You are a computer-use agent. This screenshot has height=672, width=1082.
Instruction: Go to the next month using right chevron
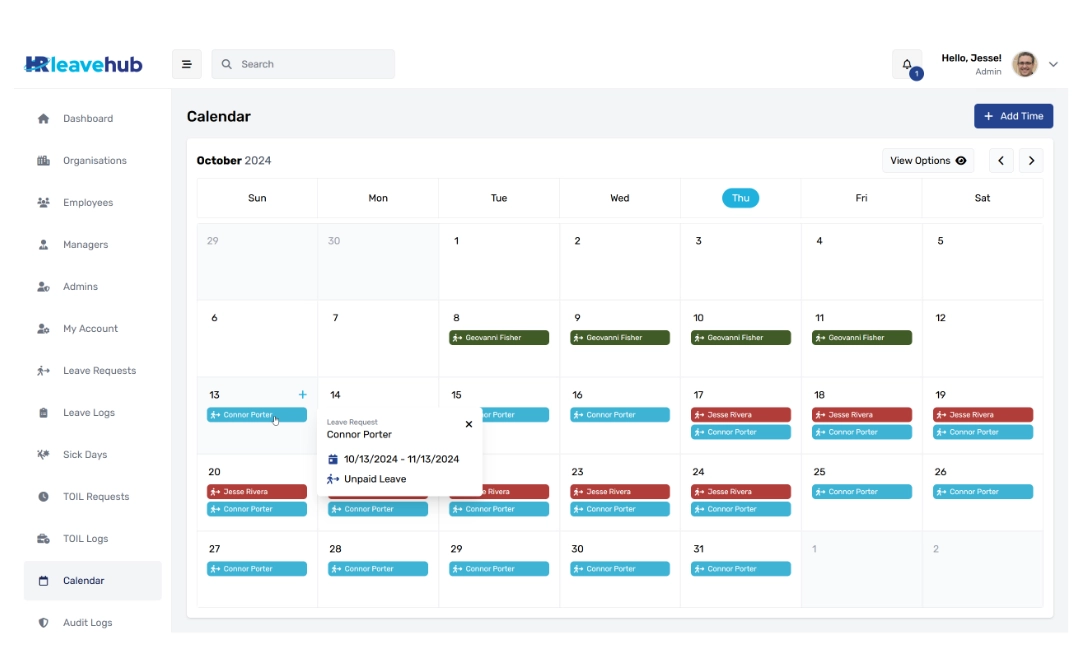point(1031,161)
